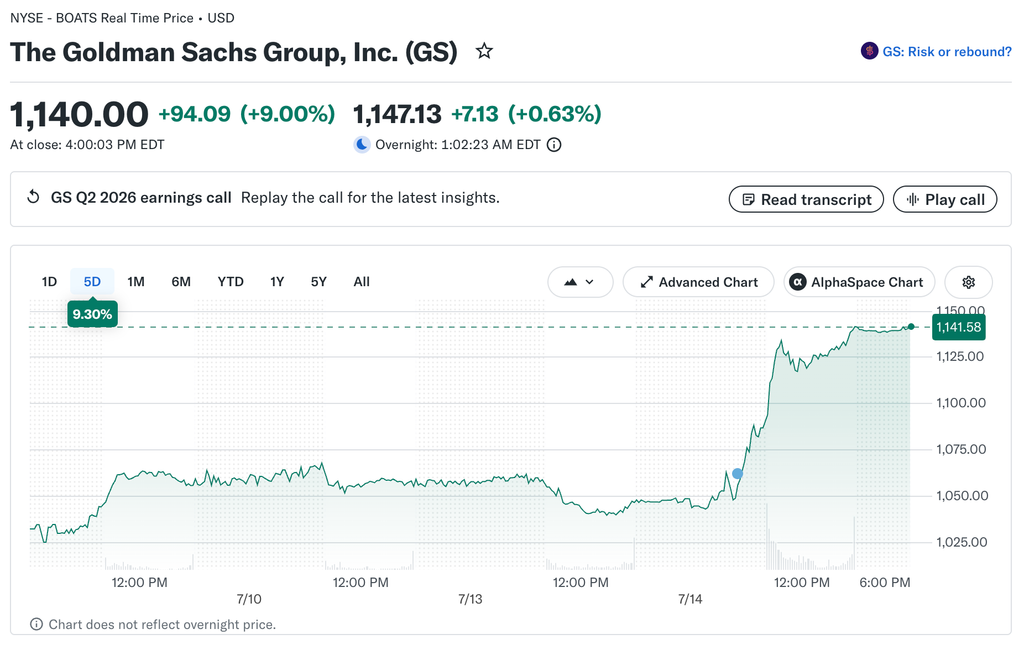Viewport: 1024px width, 652px height.
Task: Open chart type dropdown
Action: pyautogui.click(x=580, y=282)
